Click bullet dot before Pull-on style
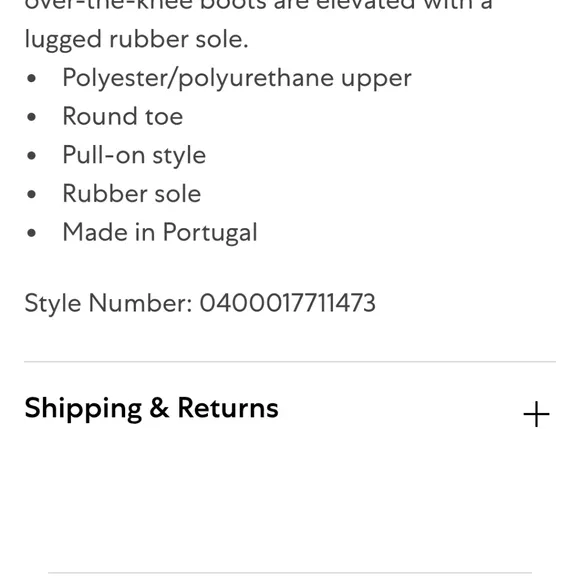The height and width of the screenshot is (580, 580). 32,156
